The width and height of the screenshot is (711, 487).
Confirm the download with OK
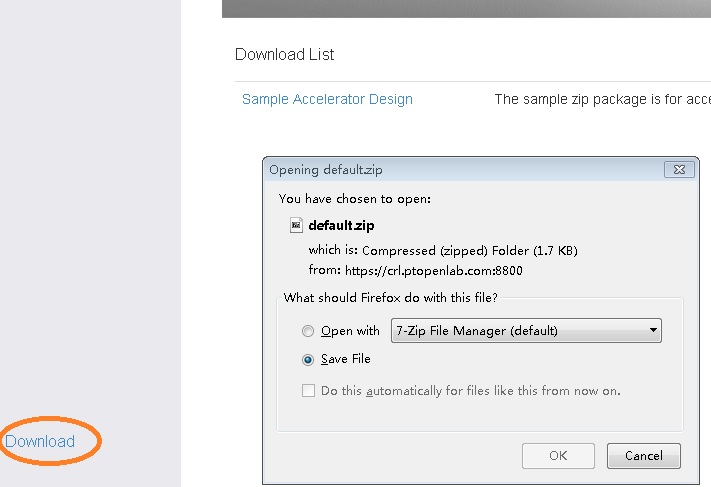(558, 456)
